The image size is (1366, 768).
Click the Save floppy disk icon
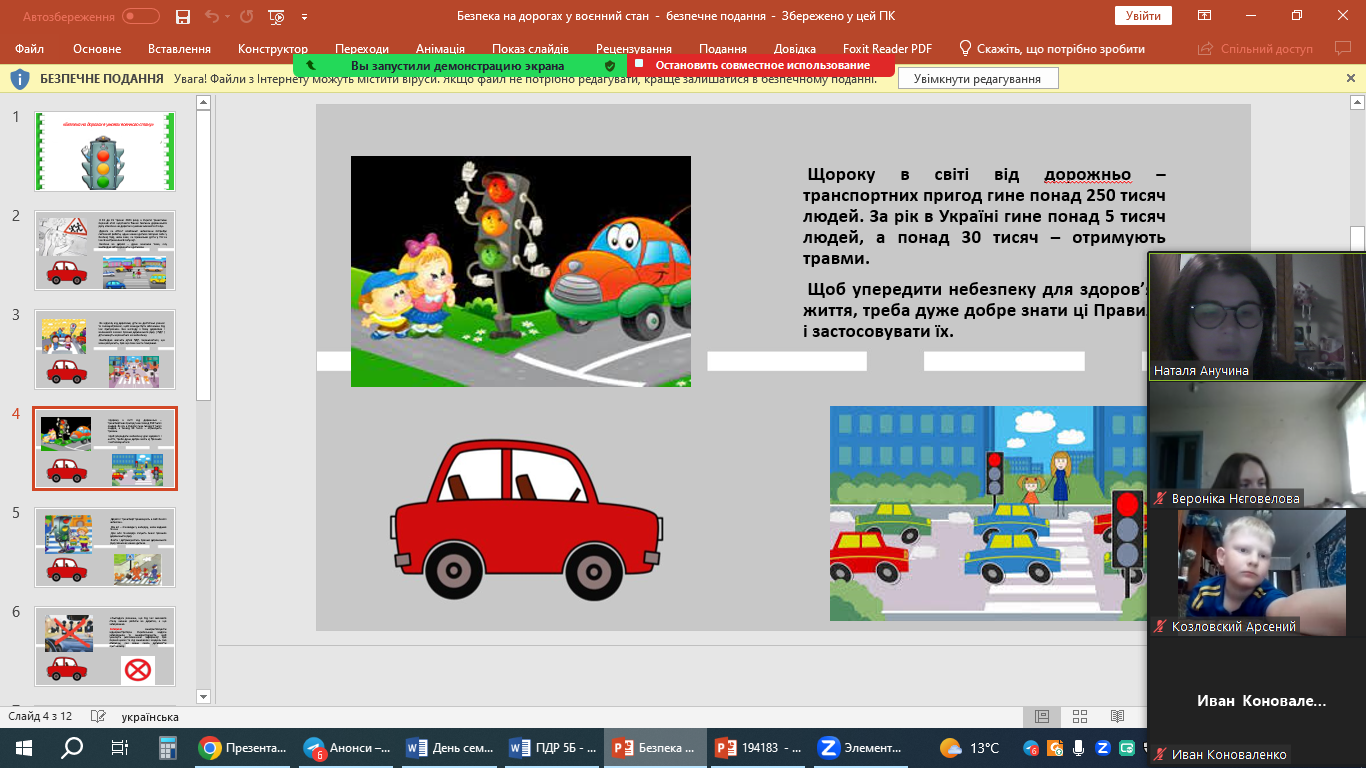[x=182, y=16]
